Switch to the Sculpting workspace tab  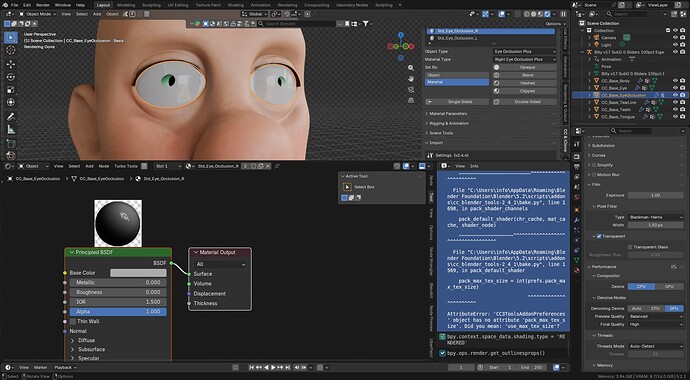coord(151,5)
